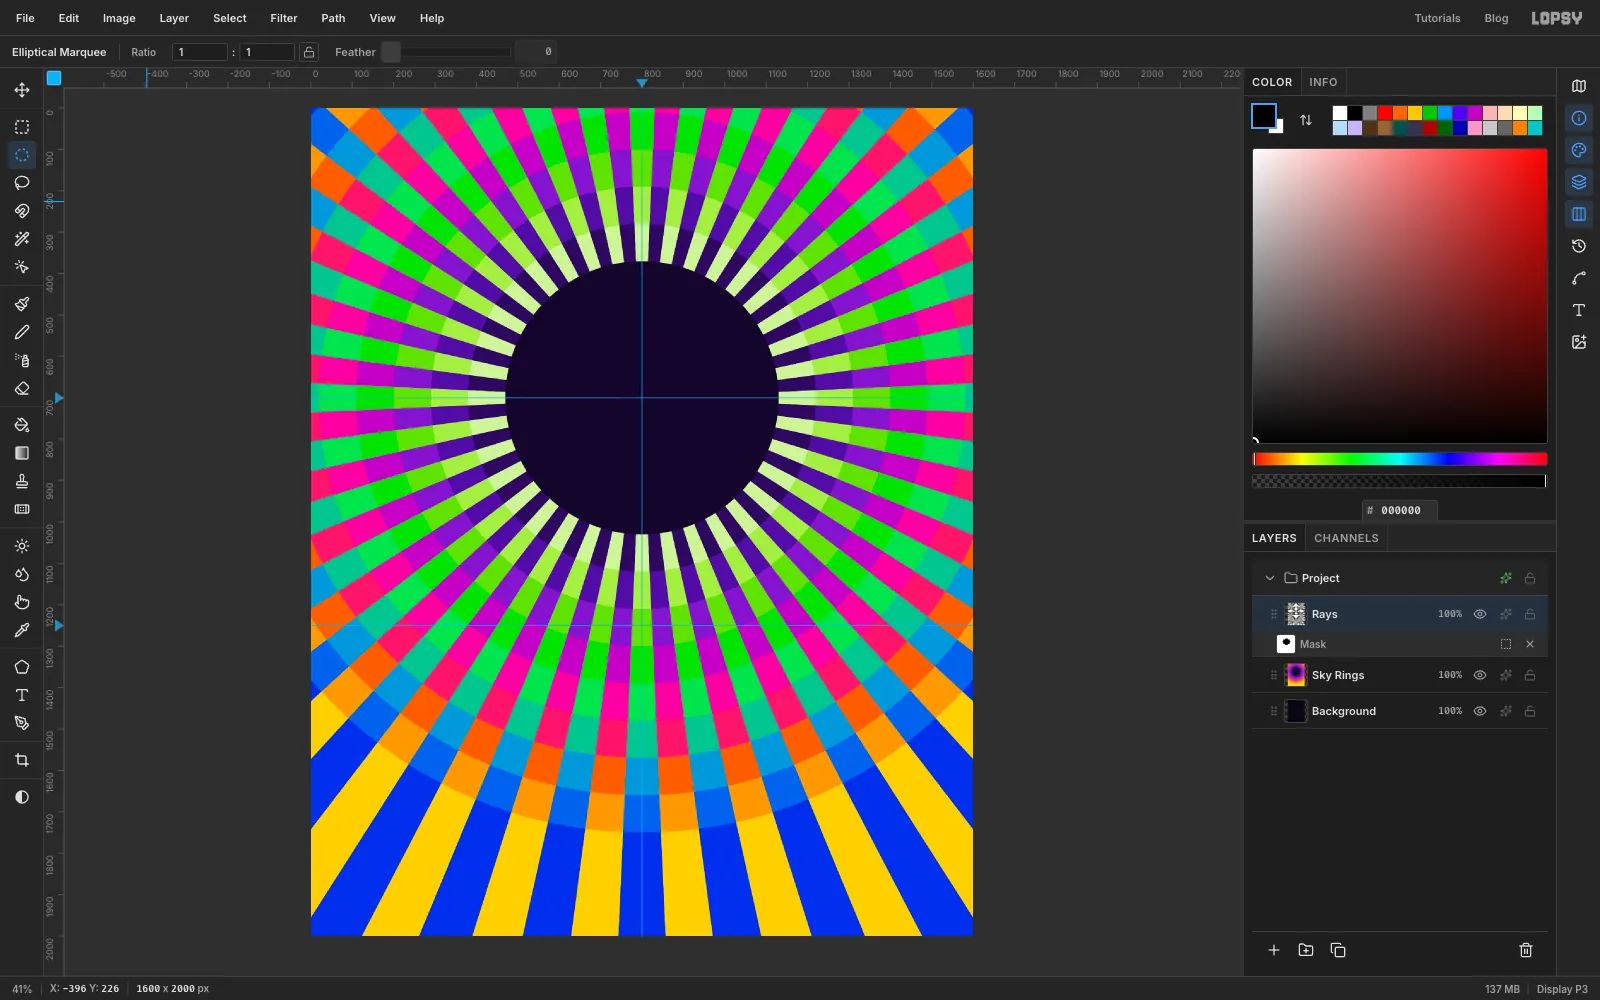Remove the mask from the Rays layer
This screenshot has width=1600, height=1000.
[1530, 644]
